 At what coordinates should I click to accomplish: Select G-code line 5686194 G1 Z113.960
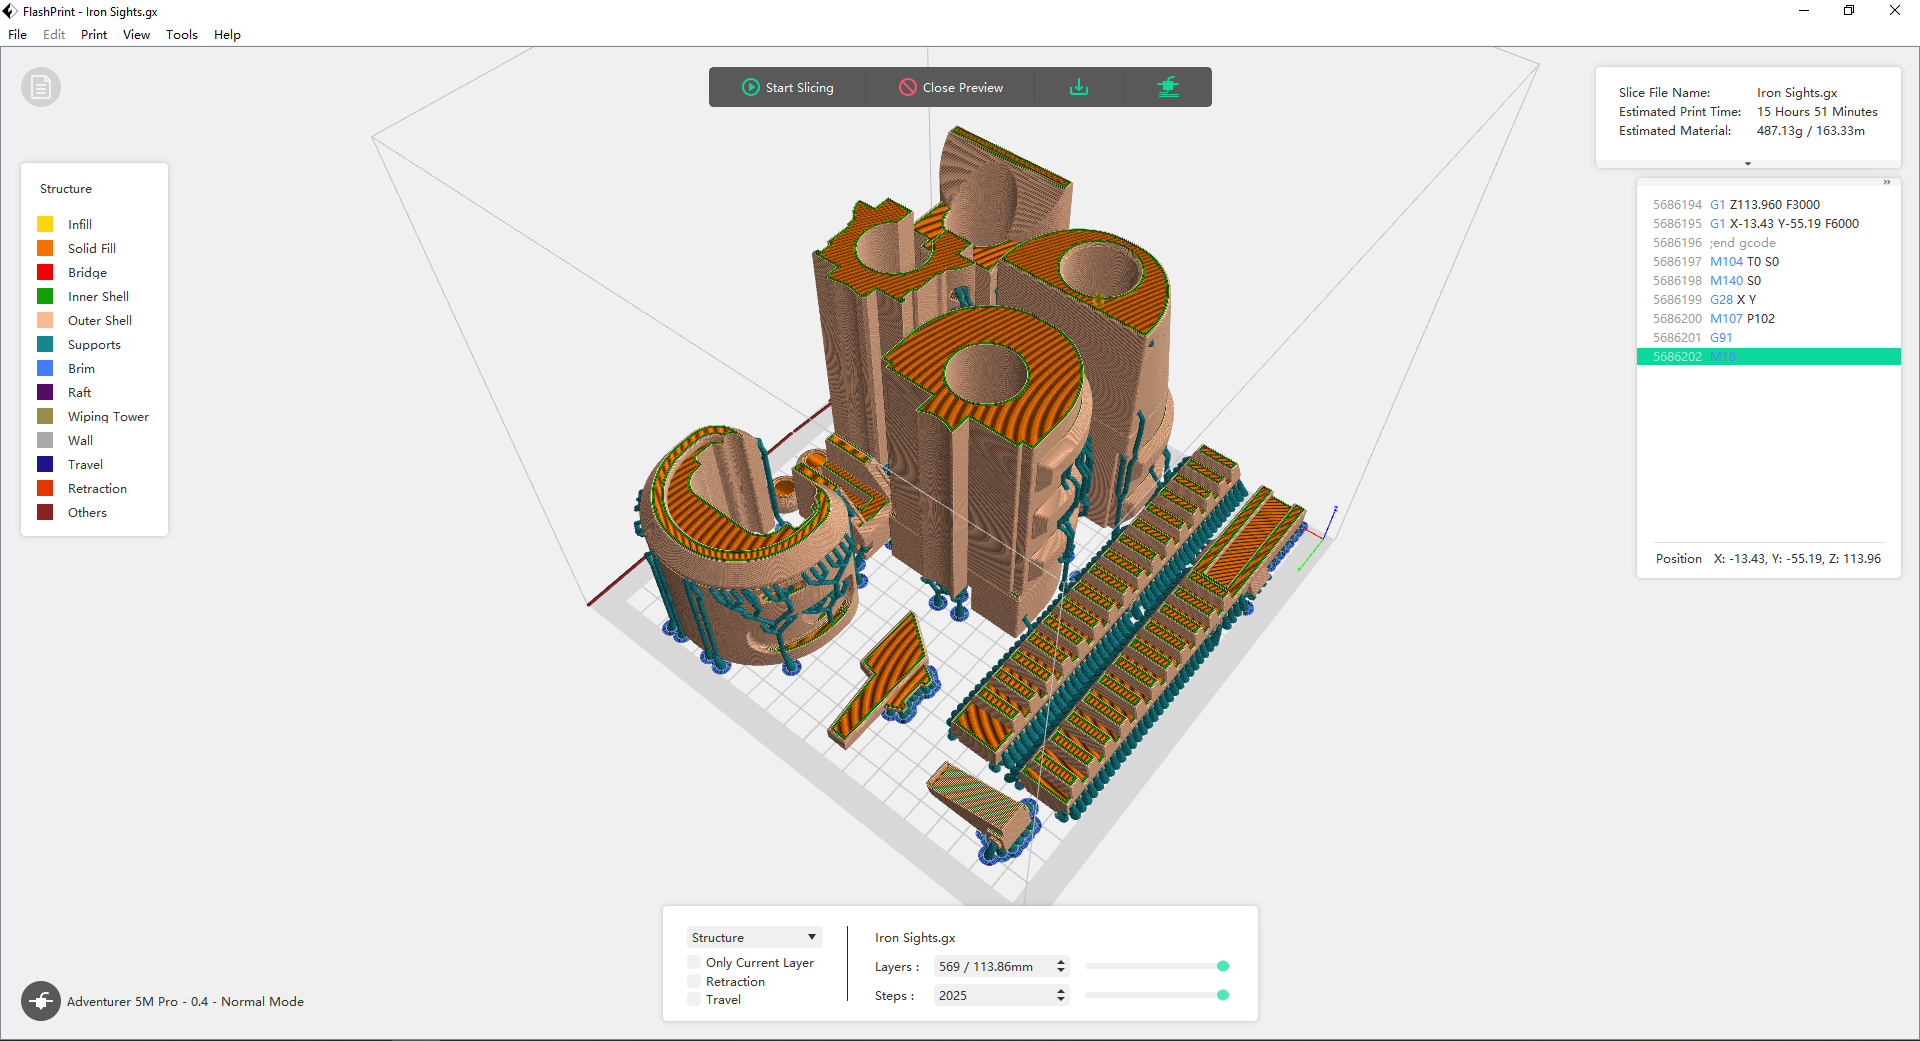coord(1768,204)
